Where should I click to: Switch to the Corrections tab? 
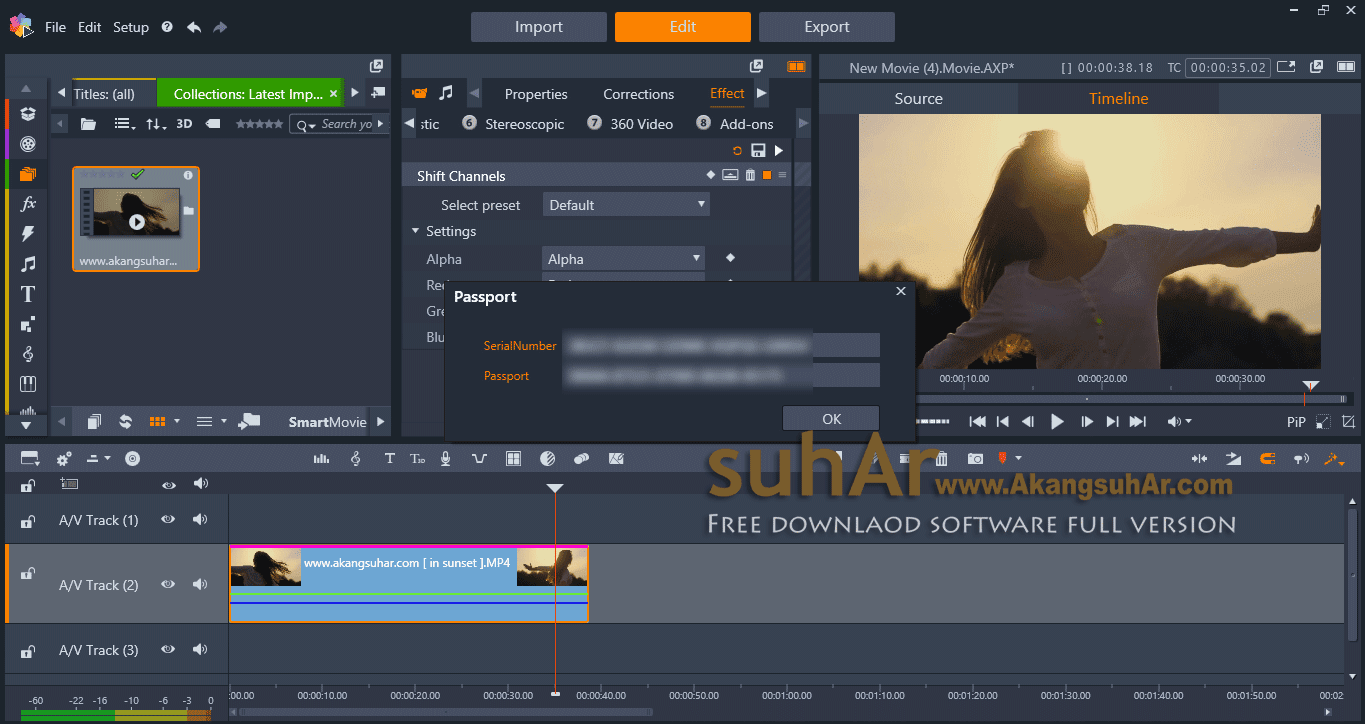(638, 94)
